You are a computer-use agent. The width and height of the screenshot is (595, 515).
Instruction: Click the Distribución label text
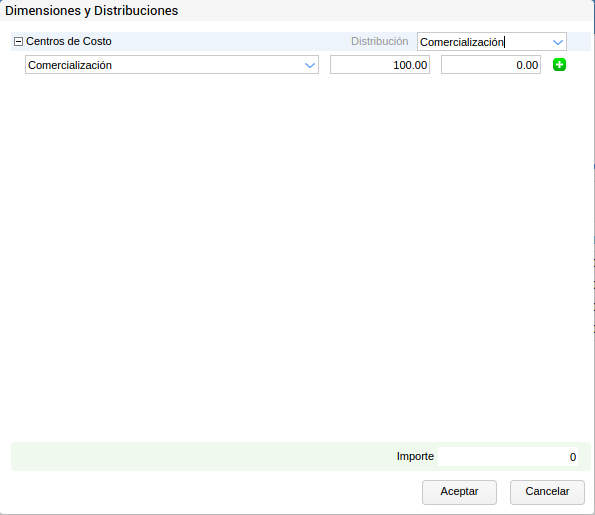pyautogui.click(x=379, y=41)
